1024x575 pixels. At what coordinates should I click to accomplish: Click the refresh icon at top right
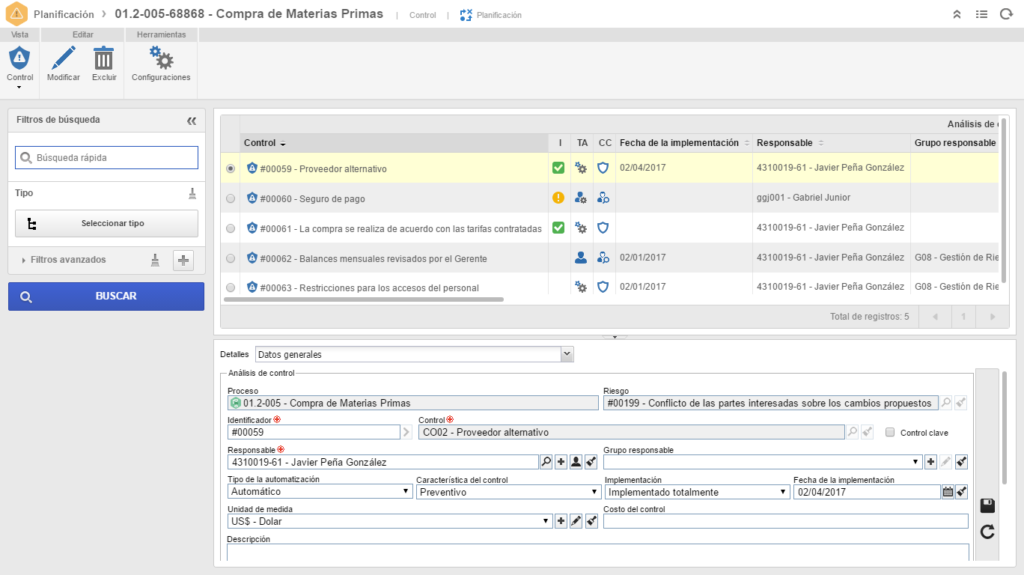pyautogui.click(x=1006, y=14)
